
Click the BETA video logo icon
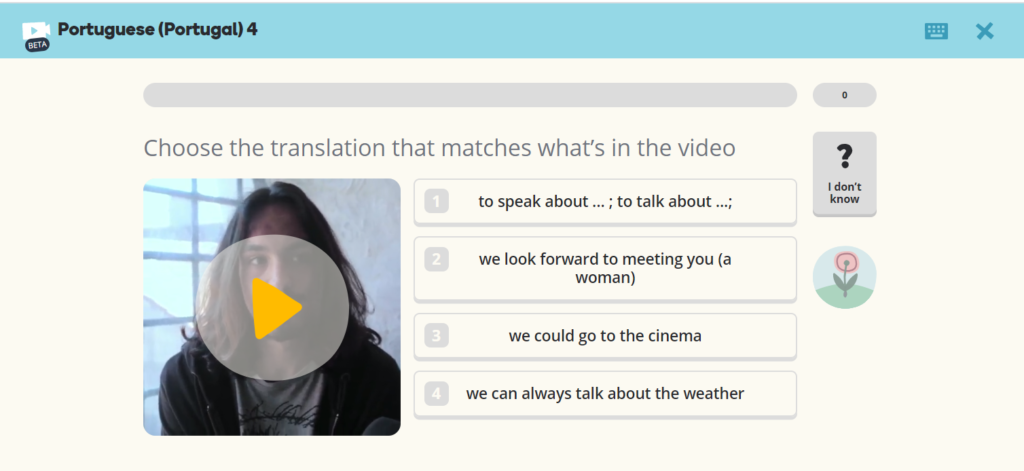pos(36,36)
